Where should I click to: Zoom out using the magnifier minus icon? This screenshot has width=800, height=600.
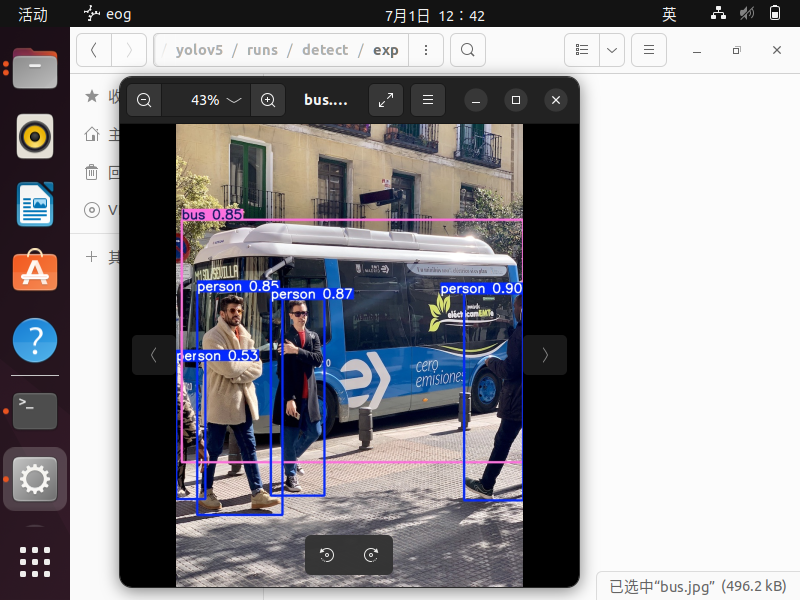click(144, 100)
